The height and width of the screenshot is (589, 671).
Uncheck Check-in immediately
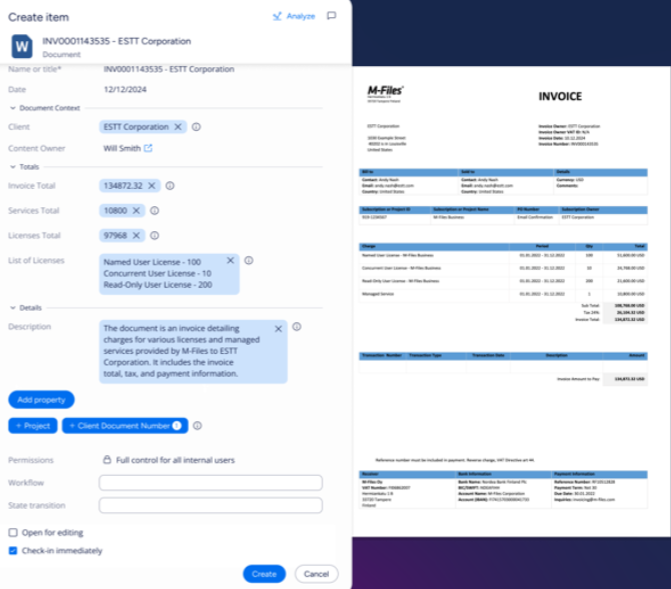tap(13, 550)
